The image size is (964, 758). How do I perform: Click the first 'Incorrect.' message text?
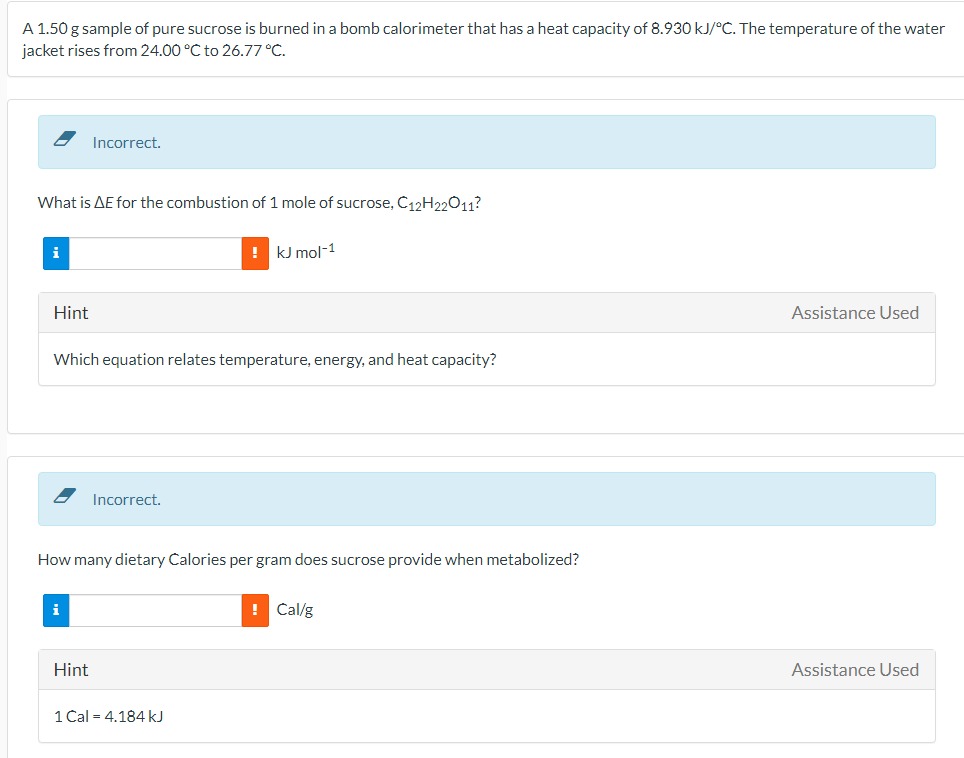coord(127,143)
